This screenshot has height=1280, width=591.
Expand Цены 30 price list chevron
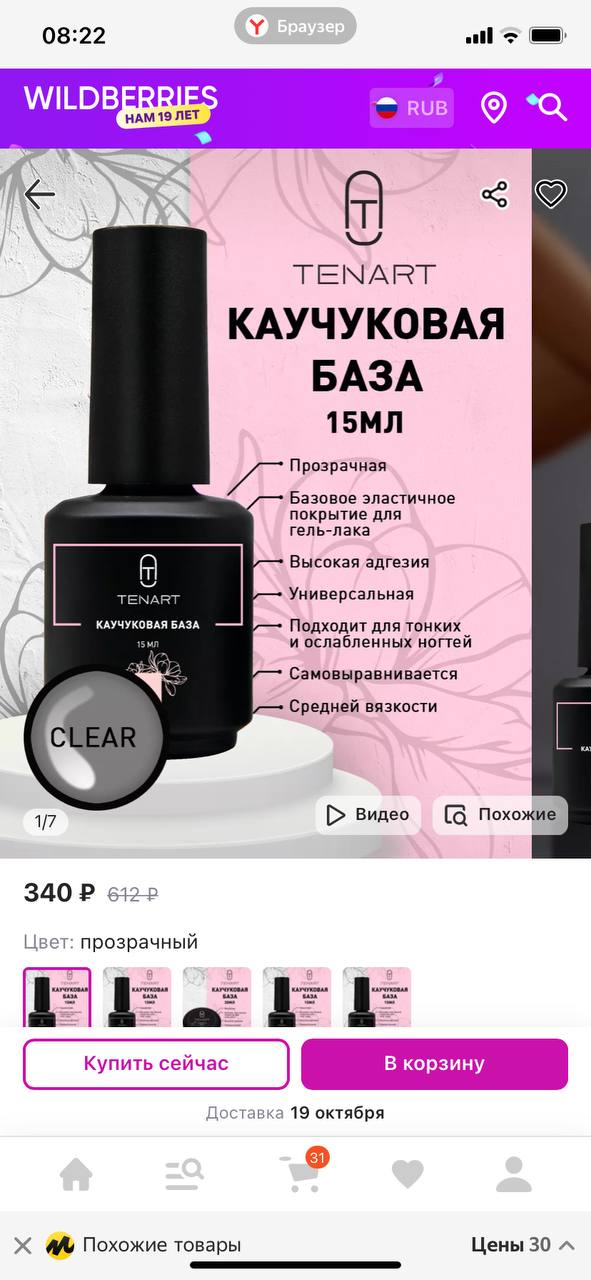coord(566,1245)
